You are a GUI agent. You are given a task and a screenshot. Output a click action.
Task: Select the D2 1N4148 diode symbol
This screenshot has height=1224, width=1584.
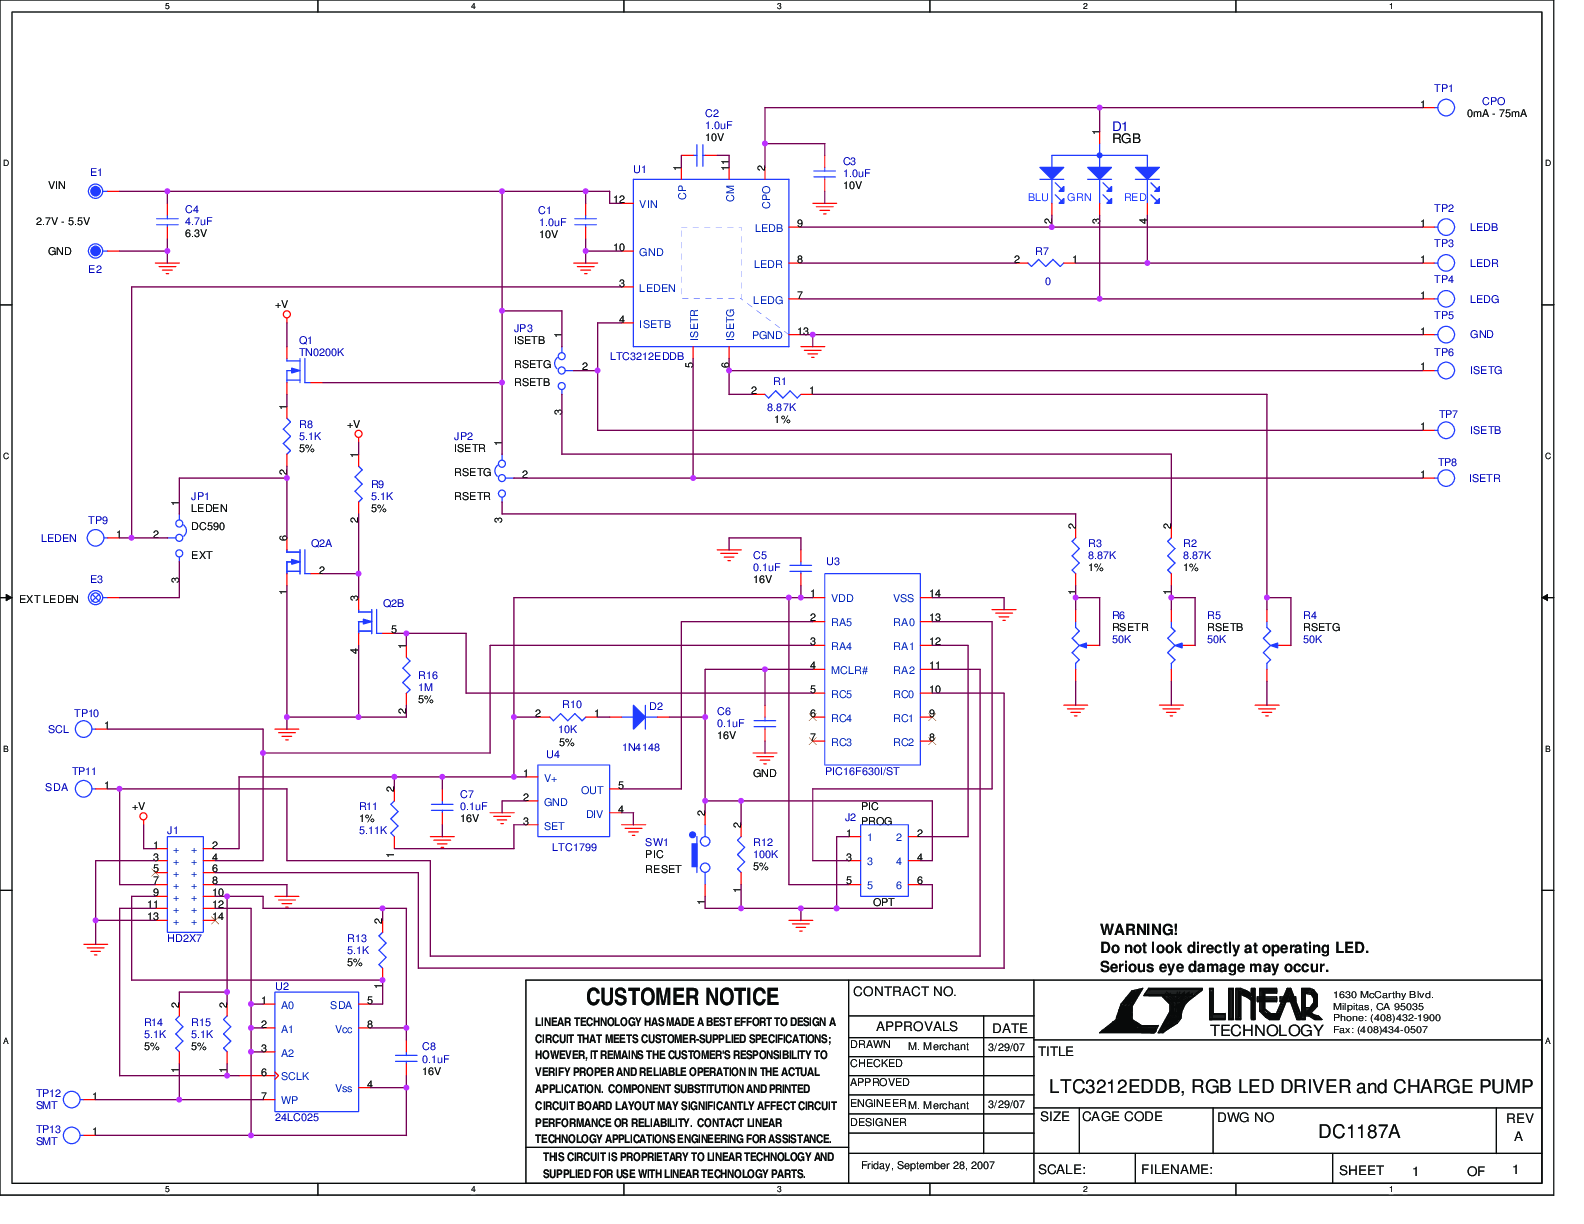coord(639,716)
